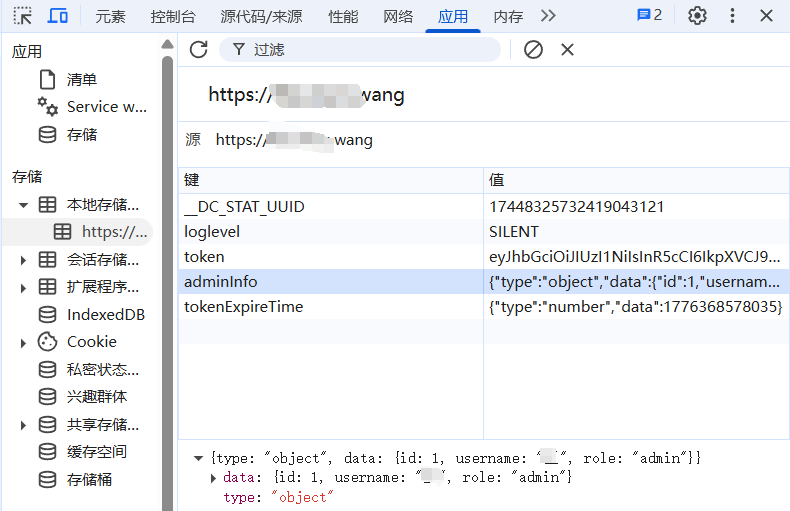The image size is (790, 511).
Task: Open the 元素 tab
Action: coord(110,17)
